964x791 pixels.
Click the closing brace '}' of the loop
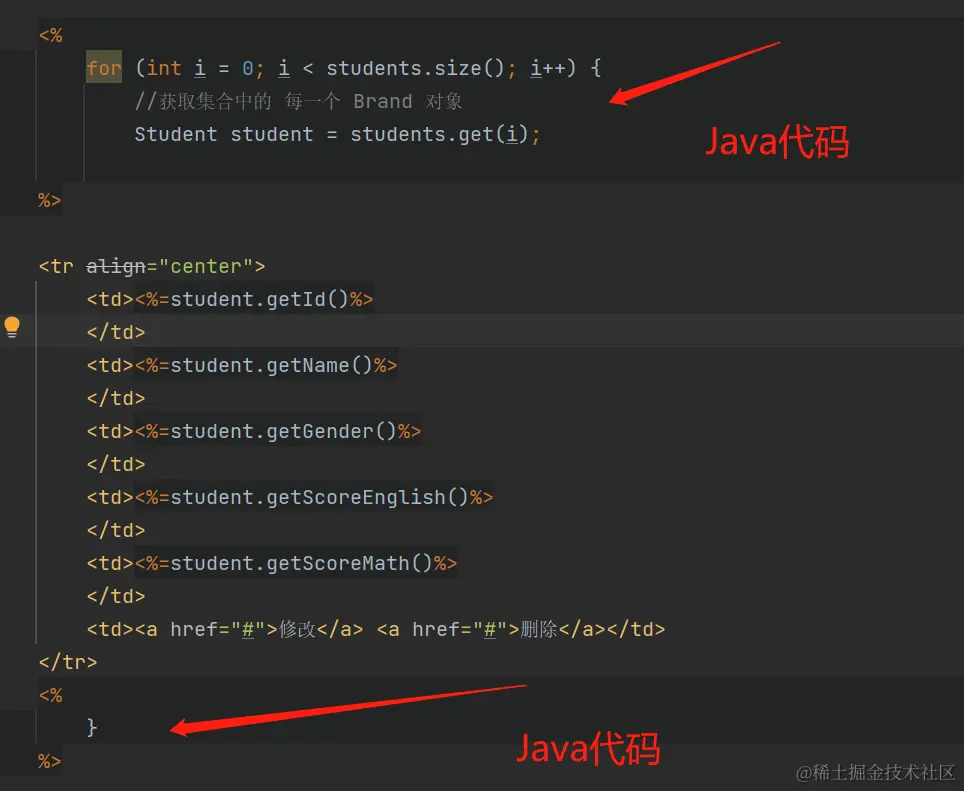click(x=92, y=728)
